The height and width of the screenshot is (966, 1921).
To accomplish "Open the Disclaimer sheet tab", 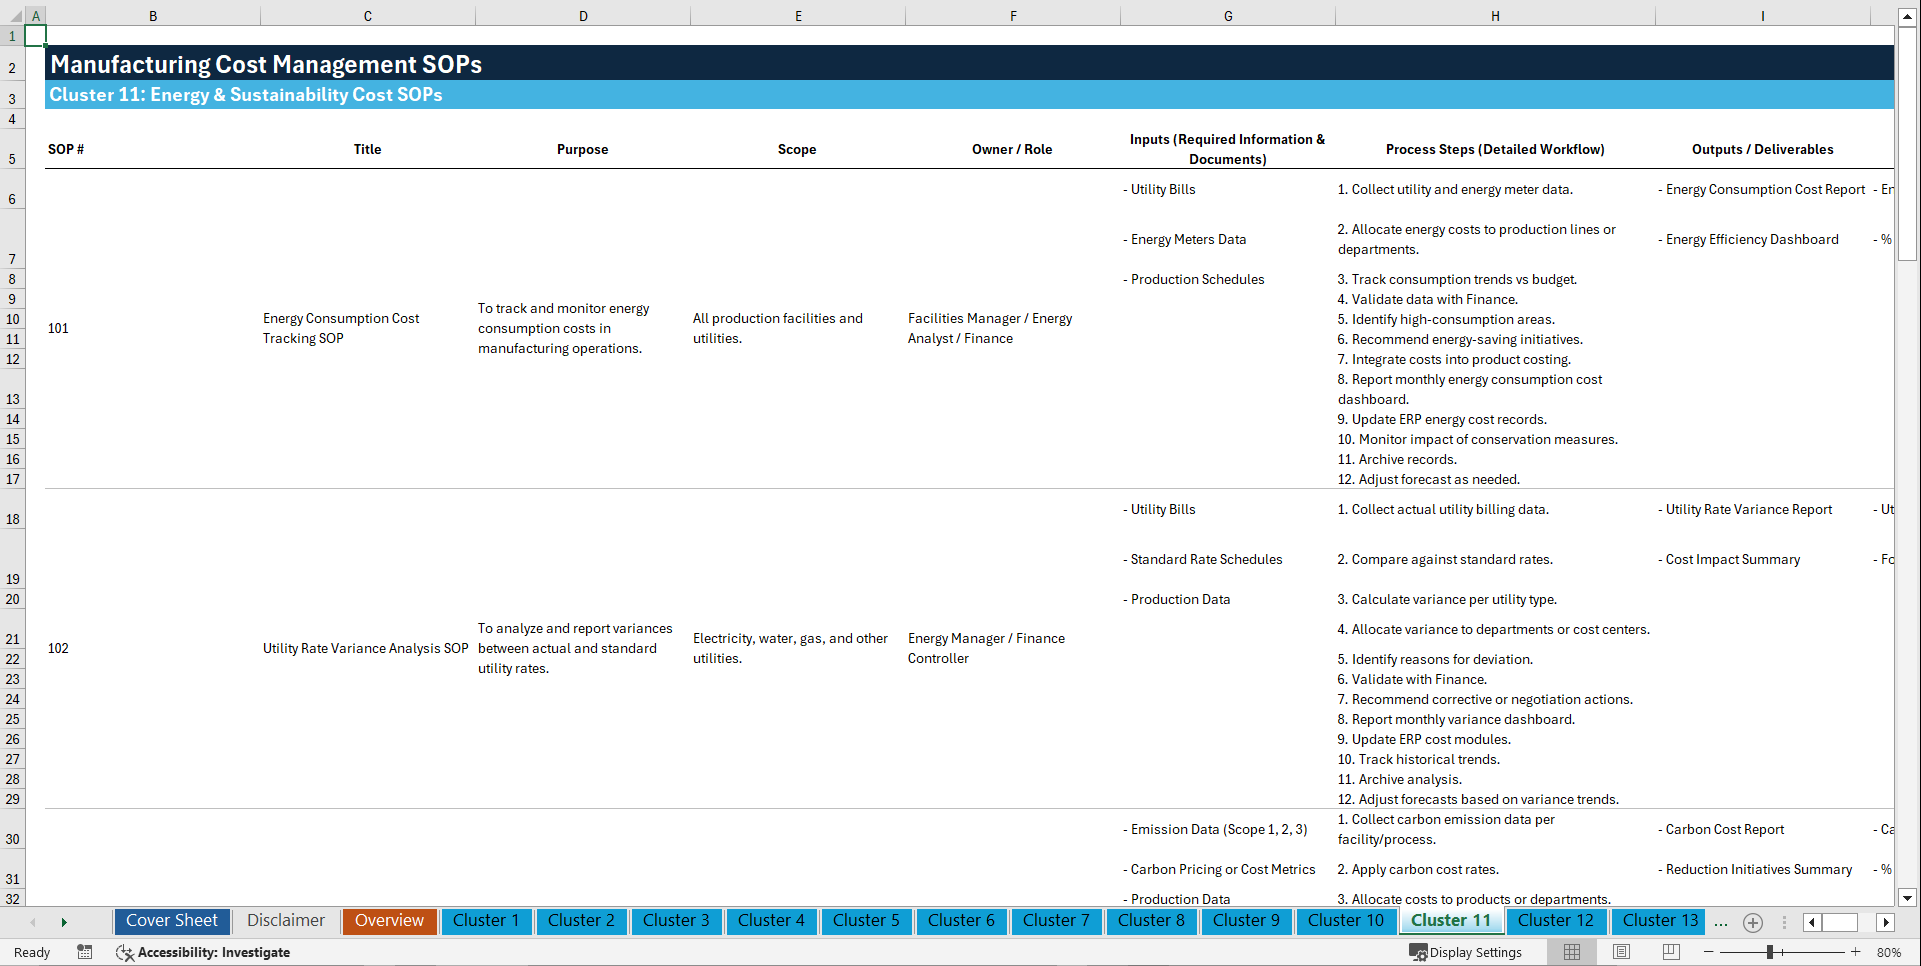I will click(285, 921).
